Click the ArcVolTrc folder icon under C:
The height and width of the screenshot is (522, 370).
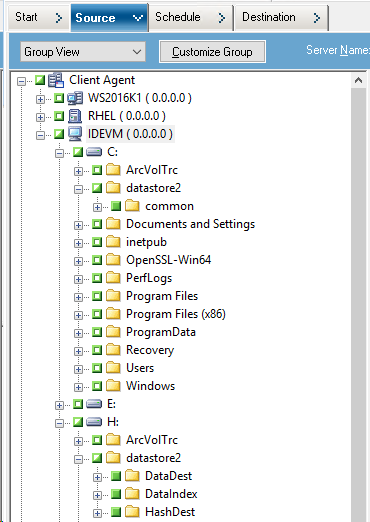[x=113, y=170]
